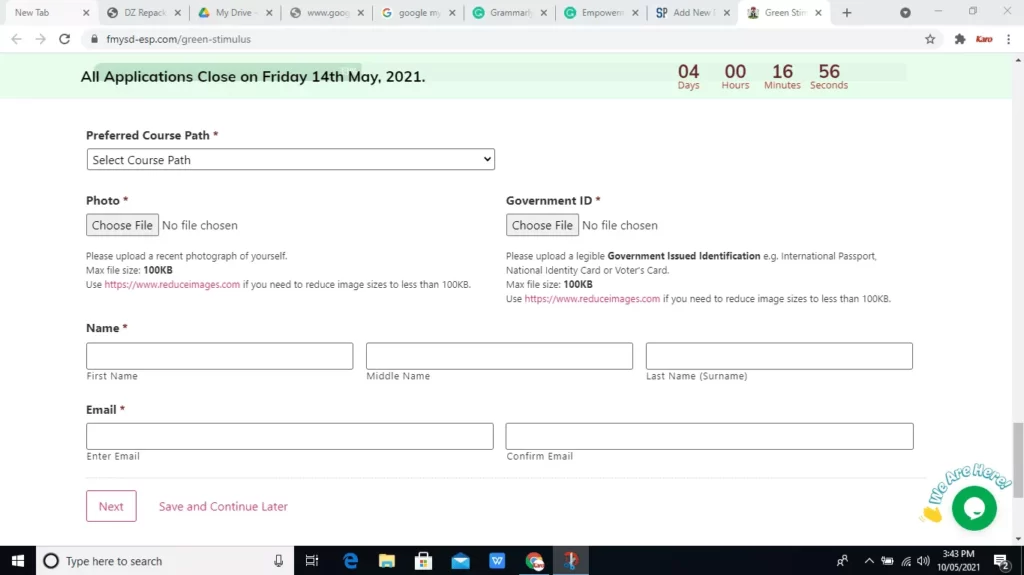
Task: Click the Last Name (Surname) field
Action: pos(779,356)
